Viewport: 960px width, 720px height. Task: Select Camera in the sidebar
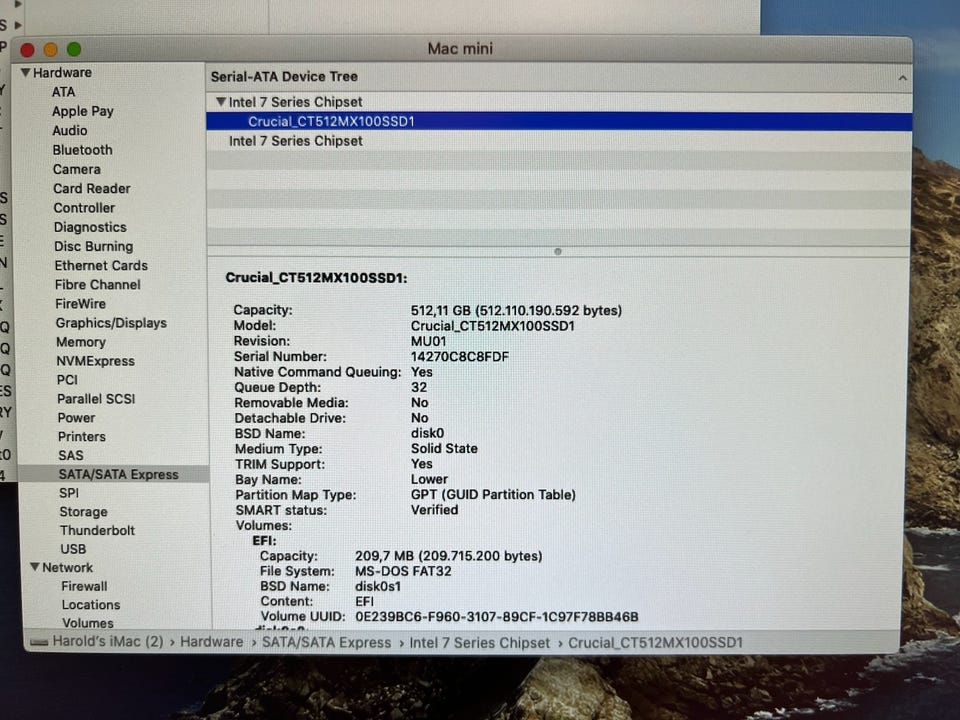point(77,169)
